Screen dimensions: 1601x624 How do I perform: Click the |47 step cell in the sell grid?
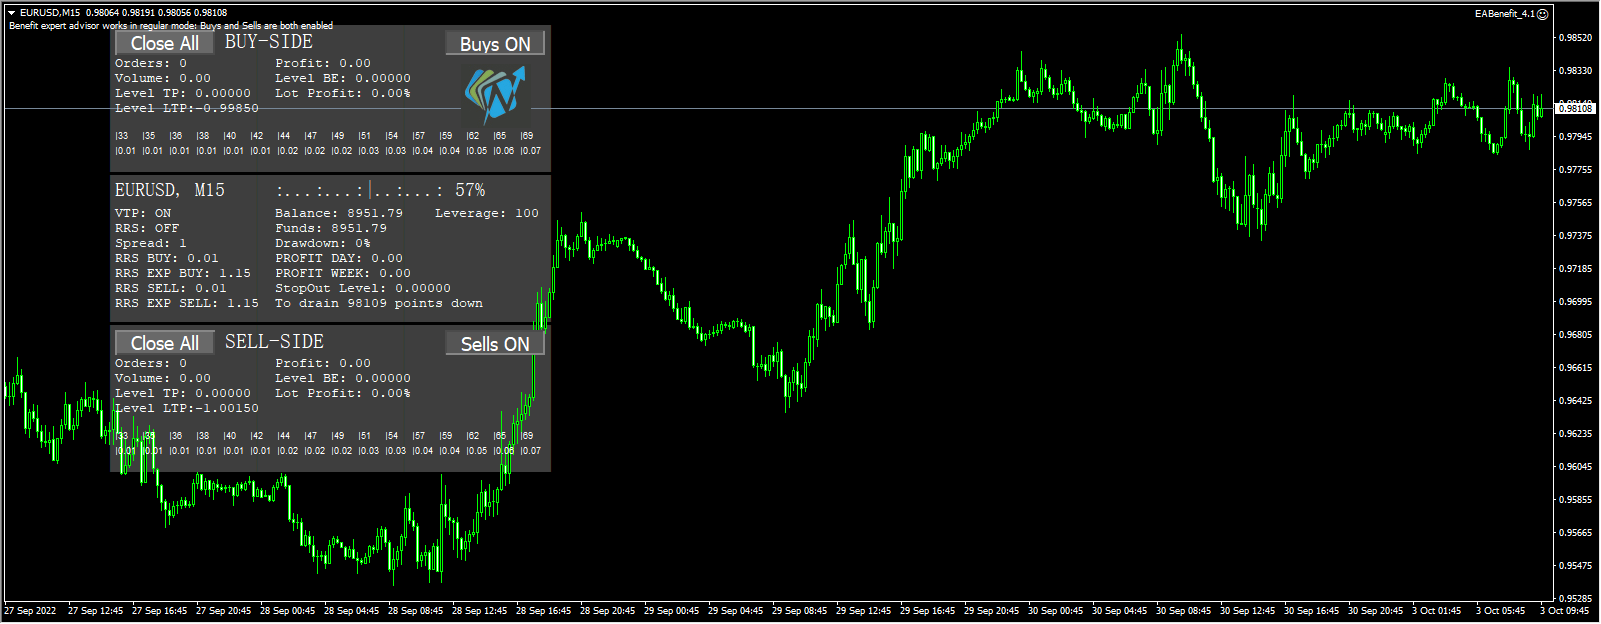310,436
